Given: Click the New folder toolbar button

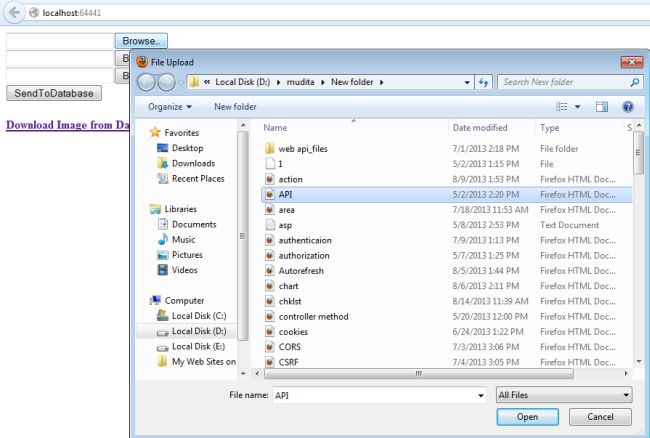Looking at the screenshot, I should pyautogui.click(x=235, y=107).
